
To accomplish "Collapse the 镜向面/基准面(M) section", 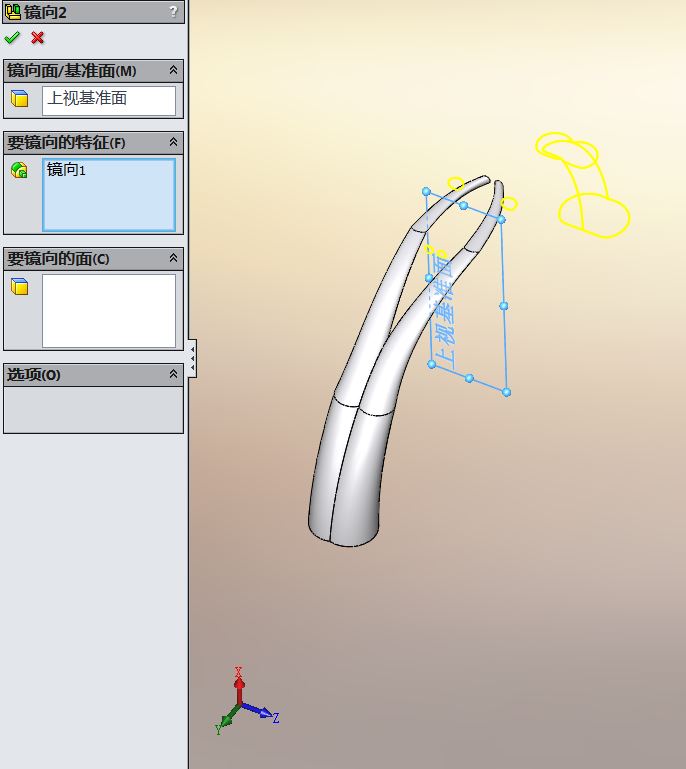I will coord(173,71).
